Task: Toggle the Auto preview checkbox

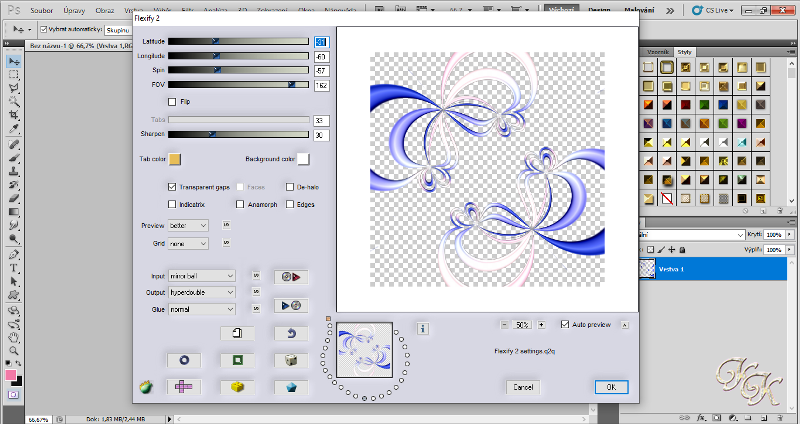Action: tap(565, 325)
